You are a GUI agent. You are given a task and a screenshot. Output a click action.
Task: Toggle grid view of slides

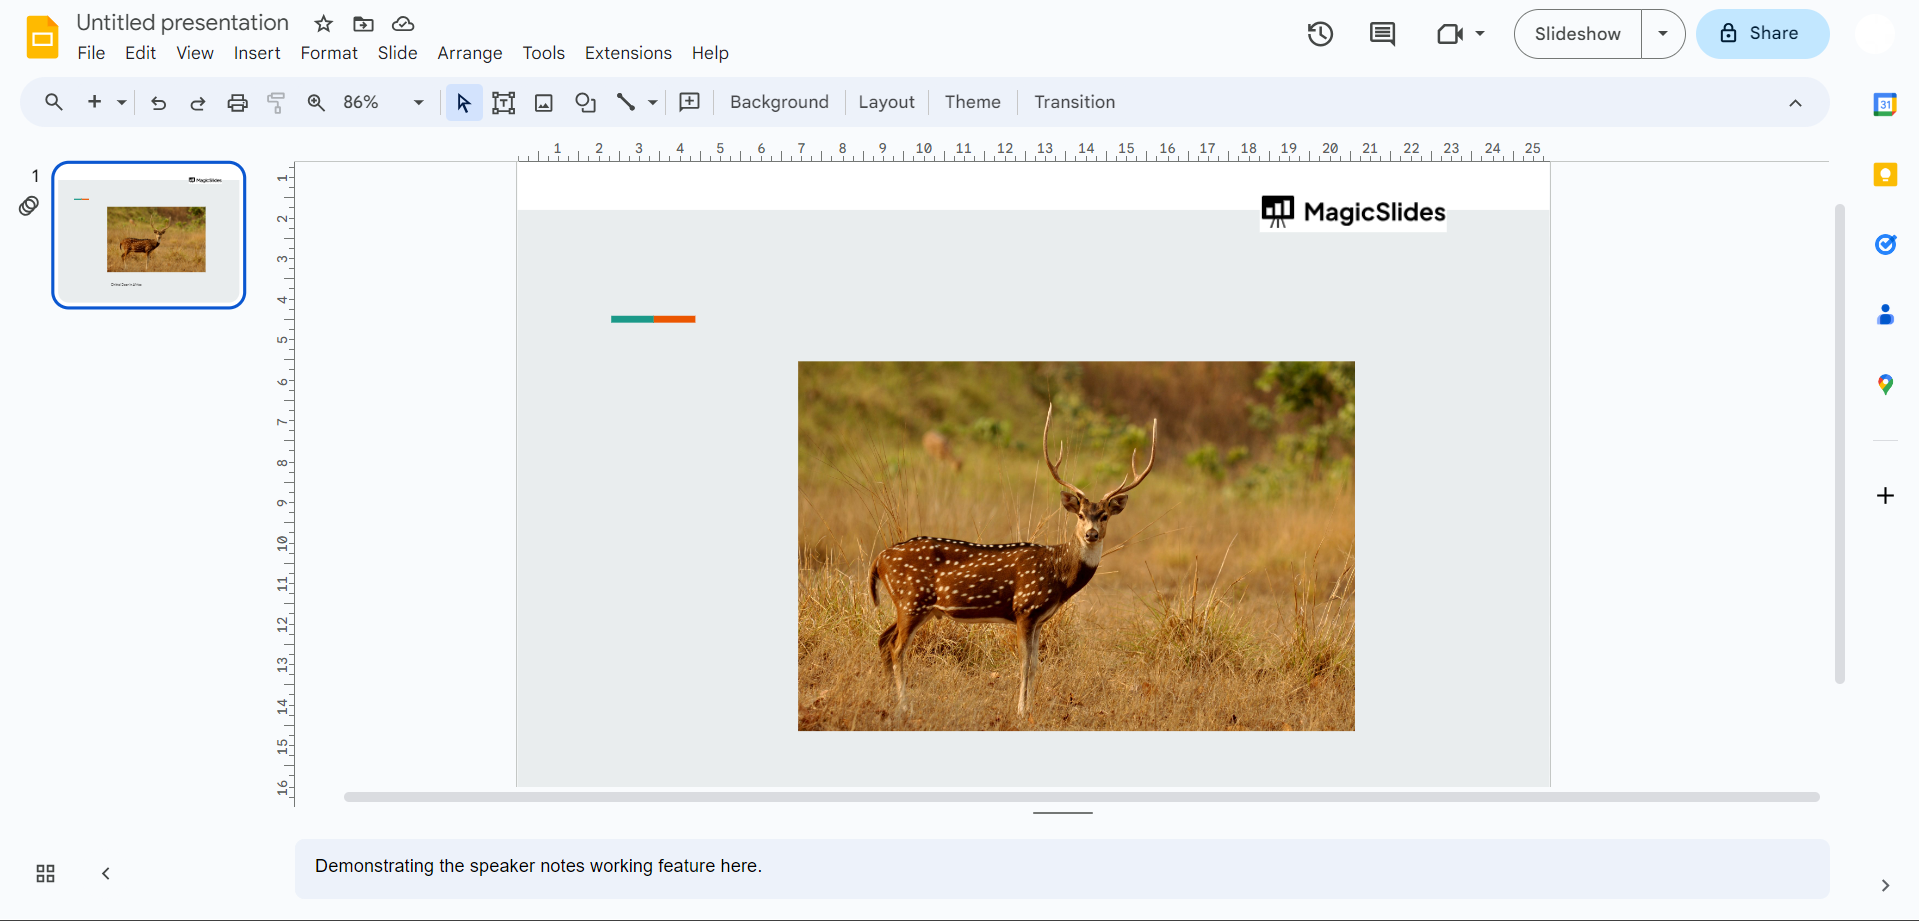click(x=45, y=874)
